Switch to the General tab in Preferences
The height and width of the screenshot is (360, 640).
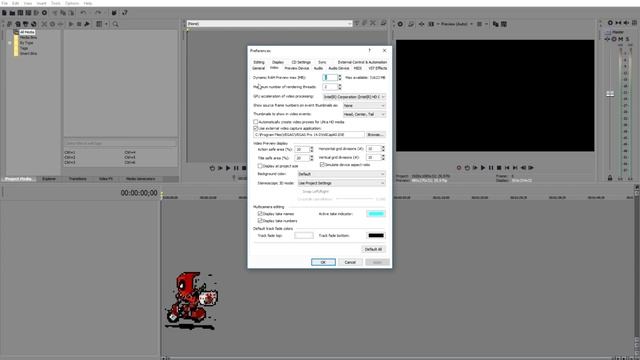click(x=258, y=69)
